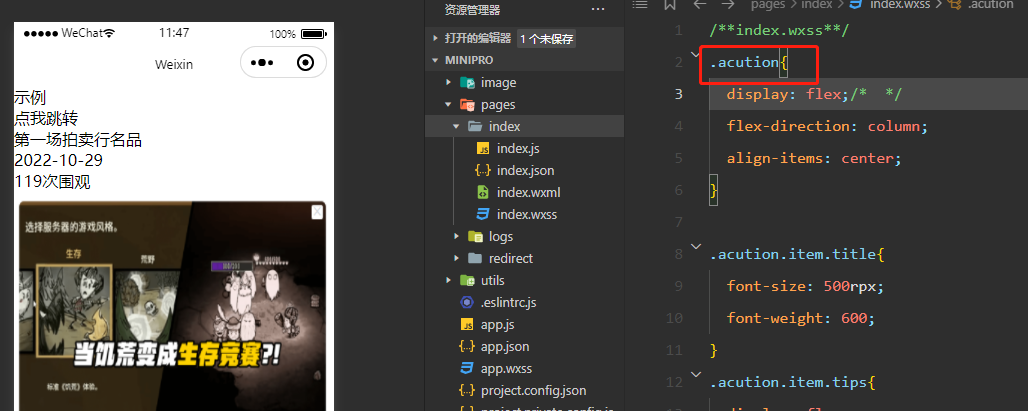The width and height of the screenshot is (1028, 411).
Task: Click the outline list icon in the editor toolbar
Action: (x=640, y=5)
